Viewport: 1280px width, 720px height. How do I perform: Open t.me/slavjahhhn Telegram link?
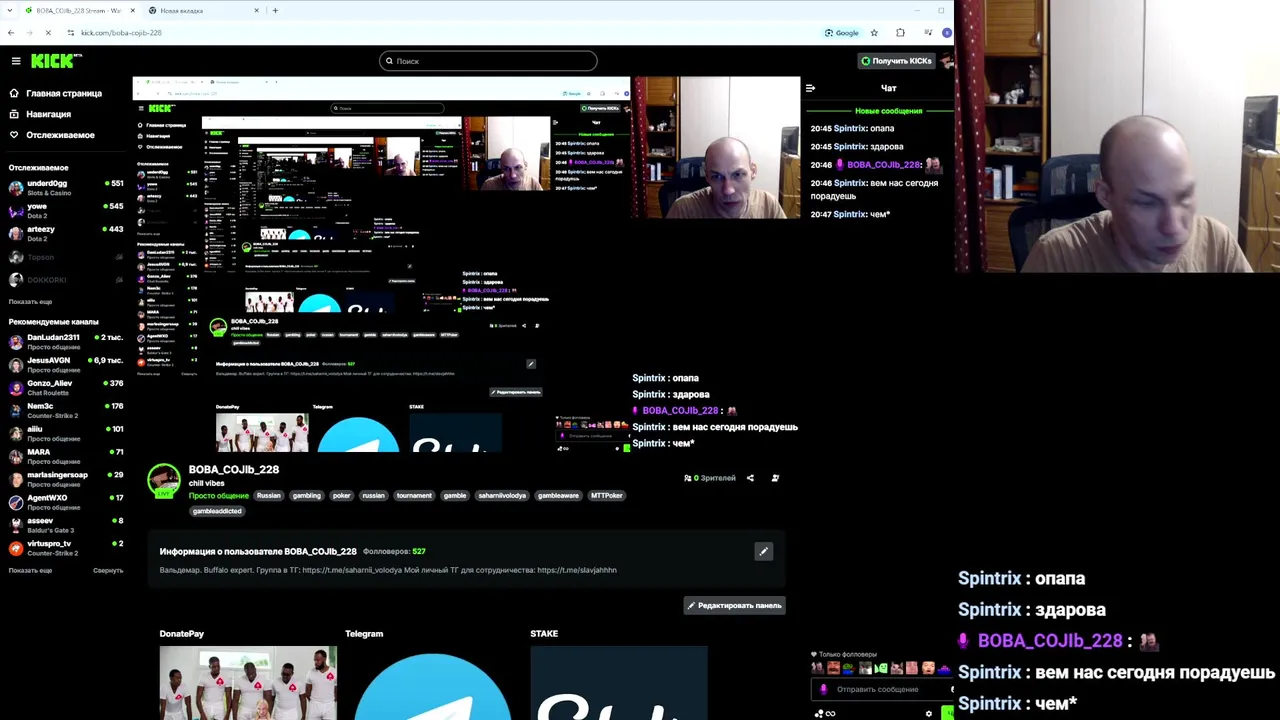point(577,570)
